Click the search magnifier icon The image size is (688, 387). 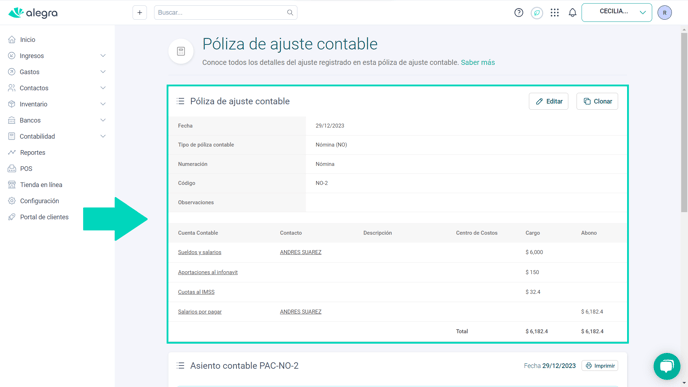tap(290, 13)
